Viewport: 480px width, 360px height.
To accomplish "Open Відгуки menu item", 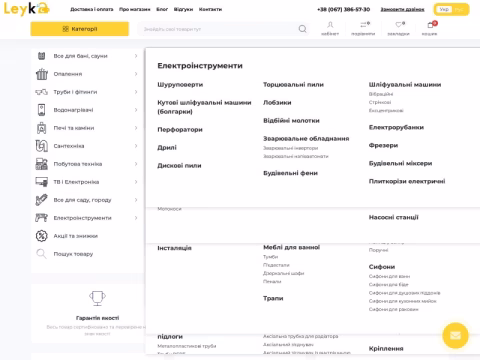I will tap(183, 9).
